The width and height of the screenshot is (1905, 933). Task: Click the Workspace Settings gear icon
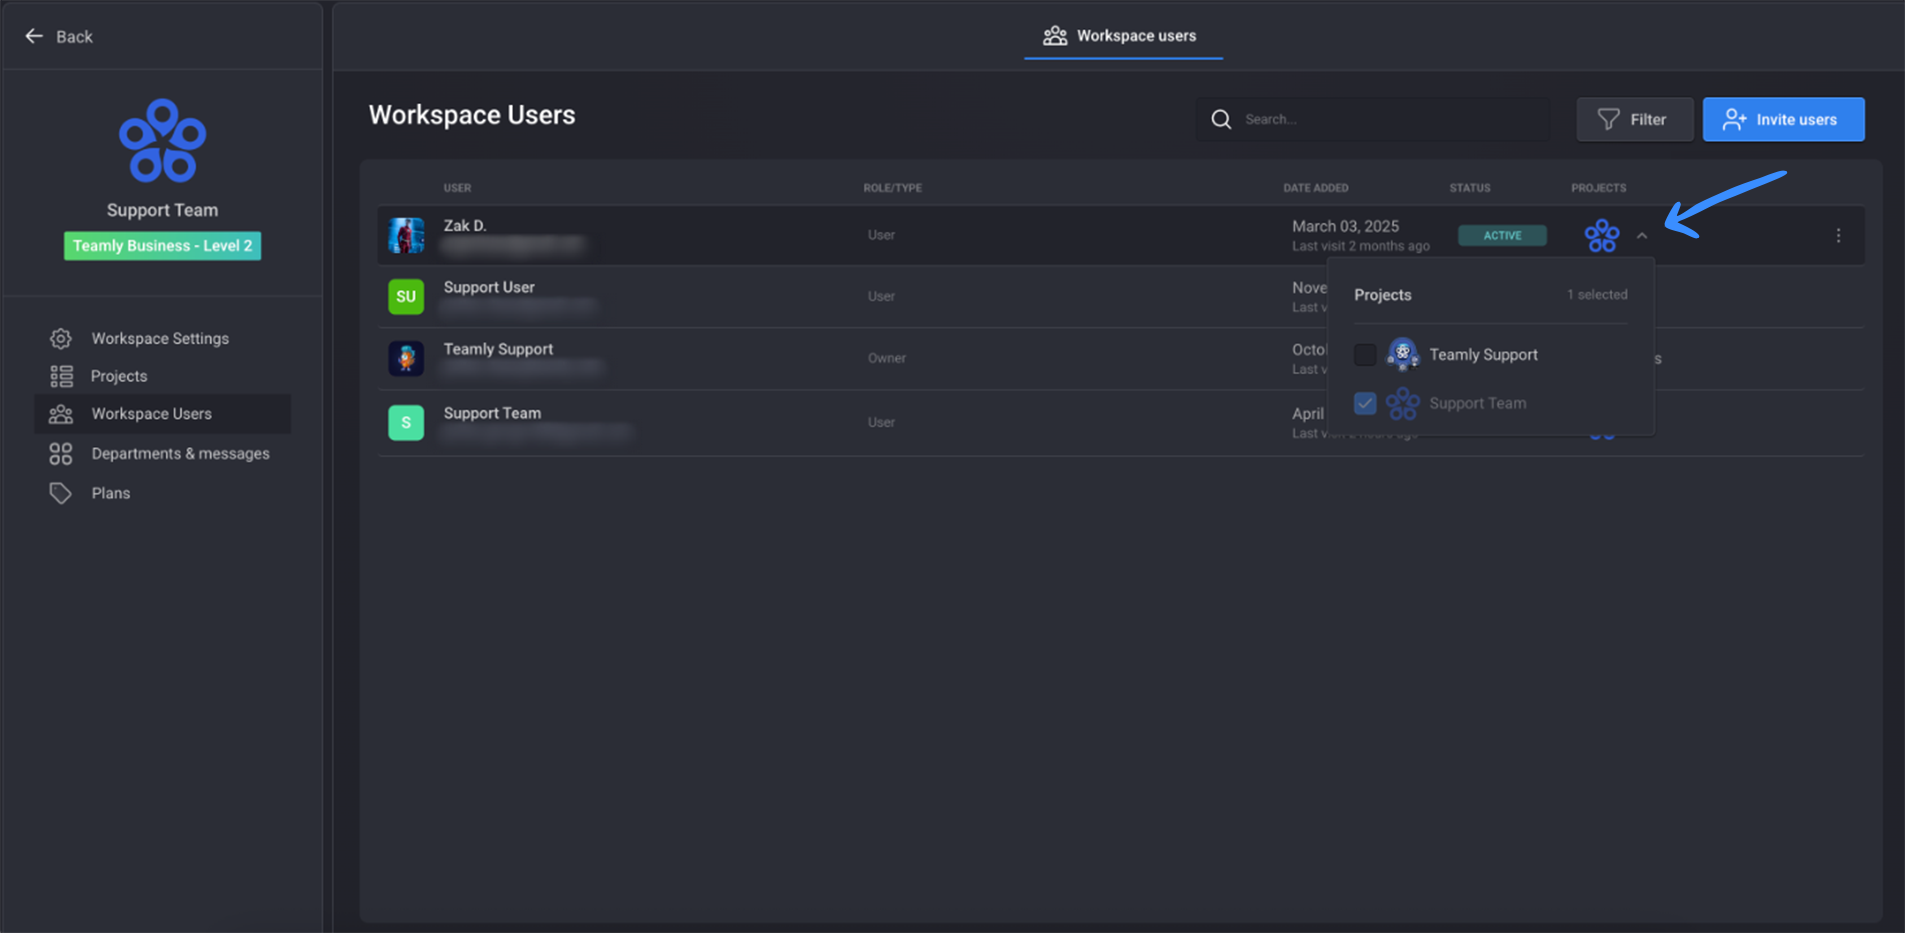tap(61, 338)
